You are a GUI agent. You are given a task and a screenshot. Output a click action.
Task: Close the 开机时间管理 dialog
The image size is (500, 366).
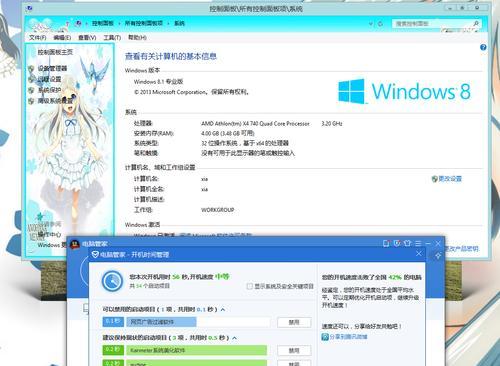pos(419,254)
